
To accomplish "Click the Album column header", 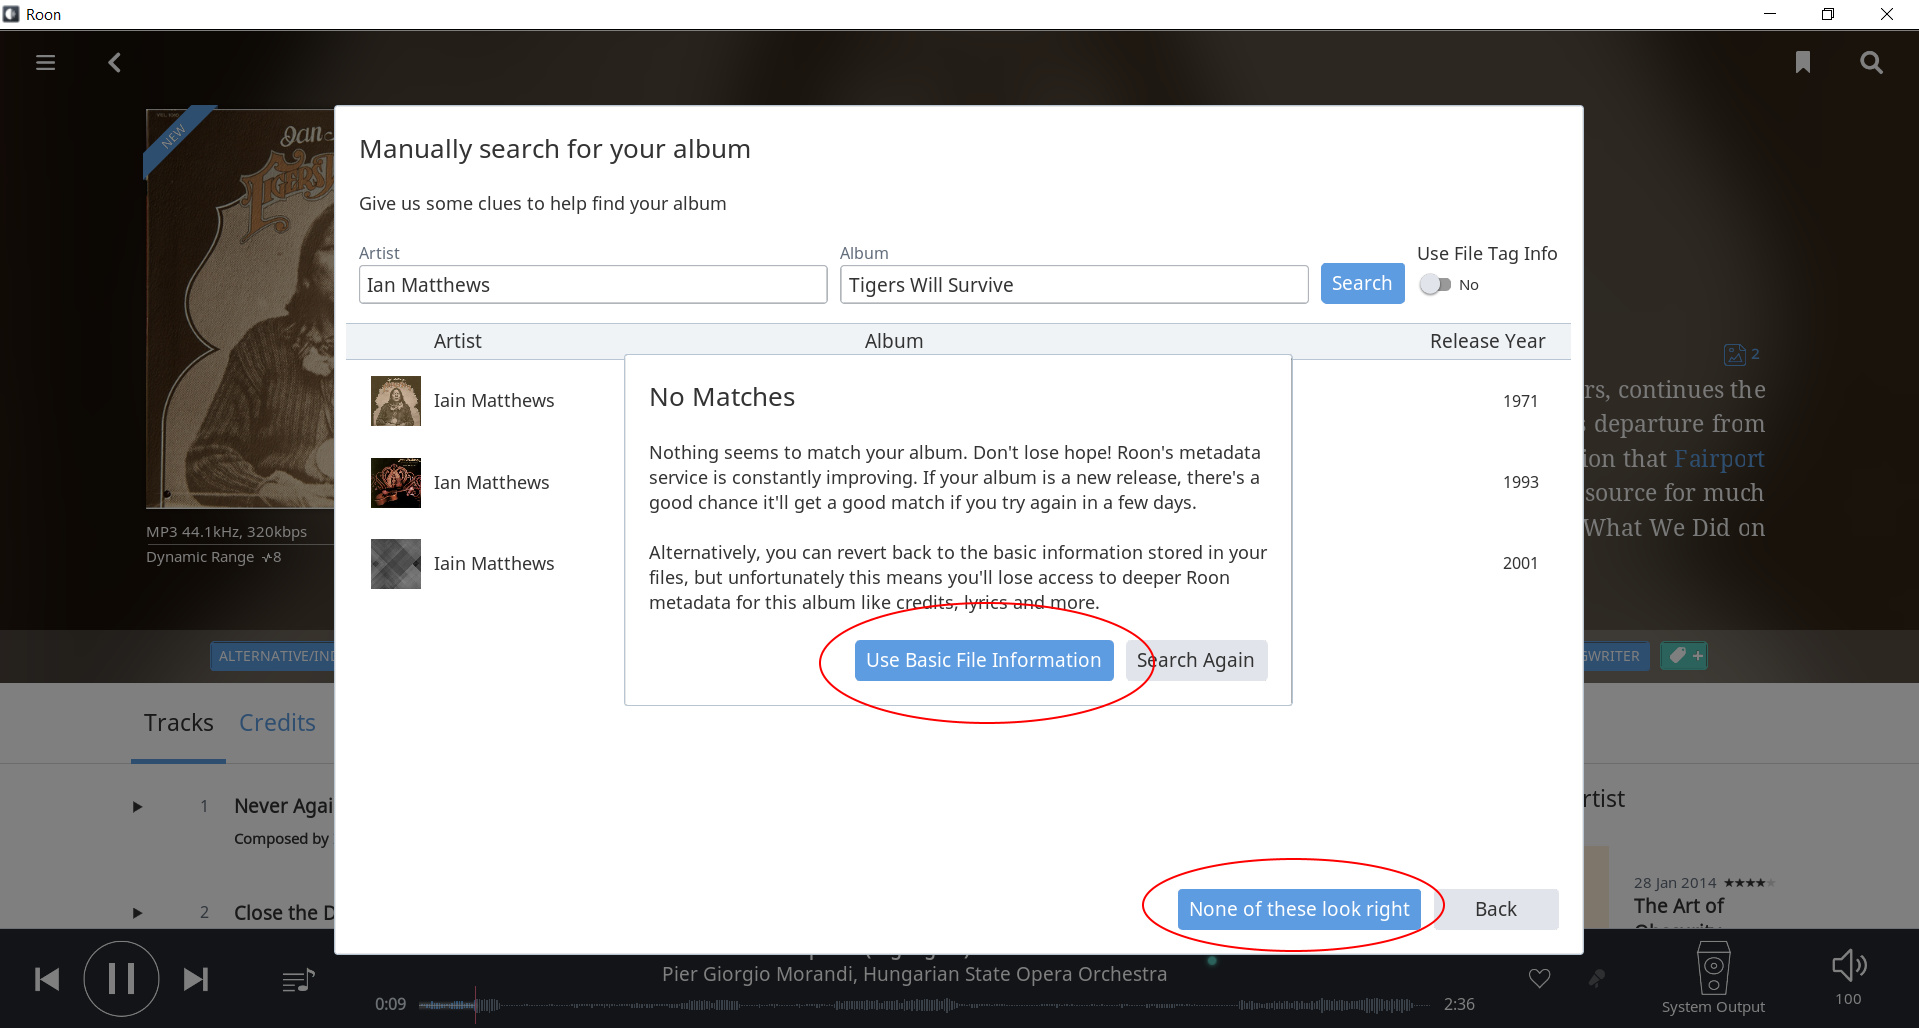I will [x=894, y=341].
